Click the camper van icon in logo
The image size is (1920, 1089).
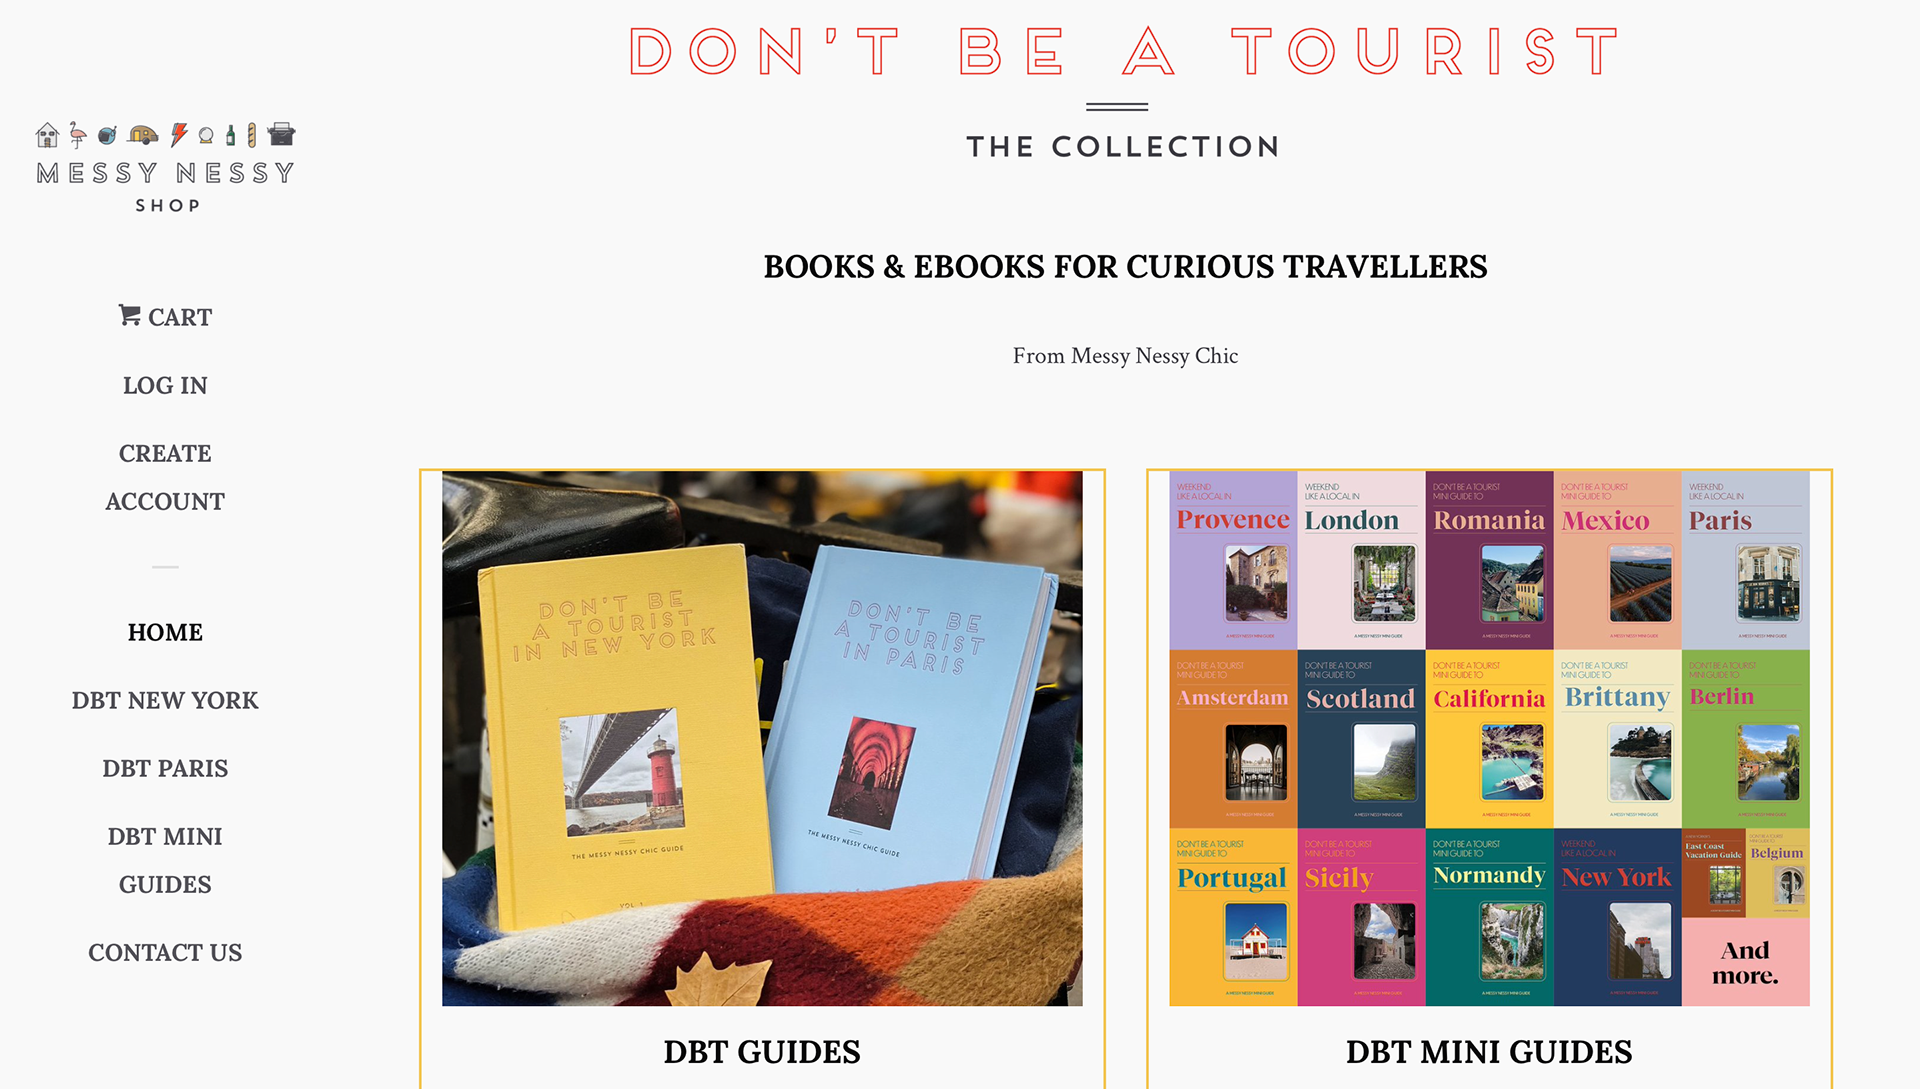(143, 134)
